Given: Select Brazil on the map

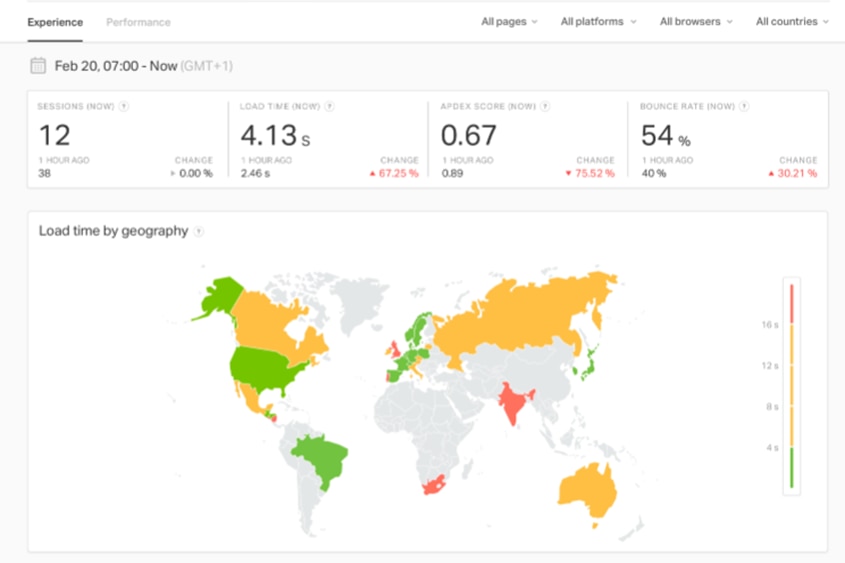Looking at the screenshot, I should 322,458.
